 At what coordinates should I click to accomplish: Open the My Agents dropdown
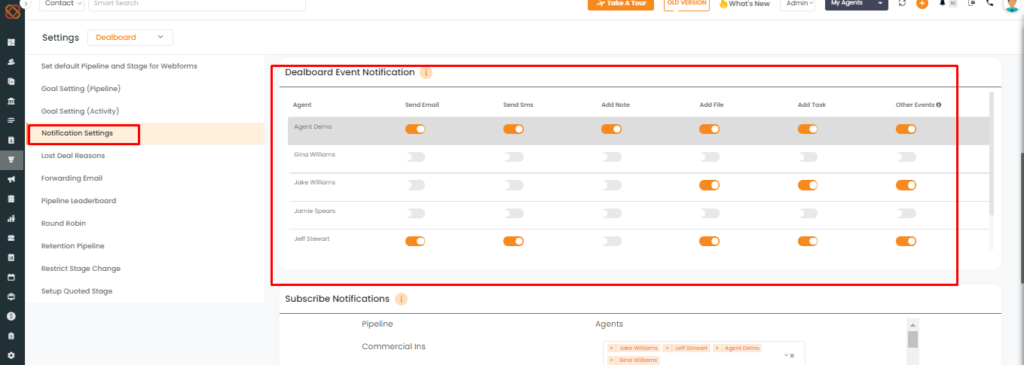[857, 4]
